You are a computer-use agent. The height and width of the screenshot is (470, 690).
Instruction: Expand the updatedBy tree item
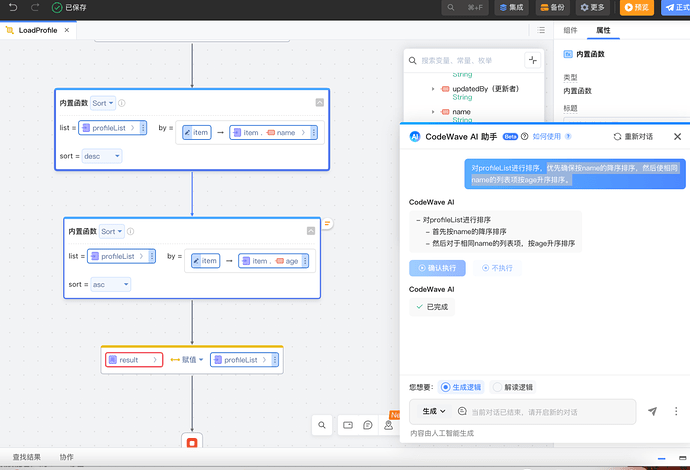[433, 88]
